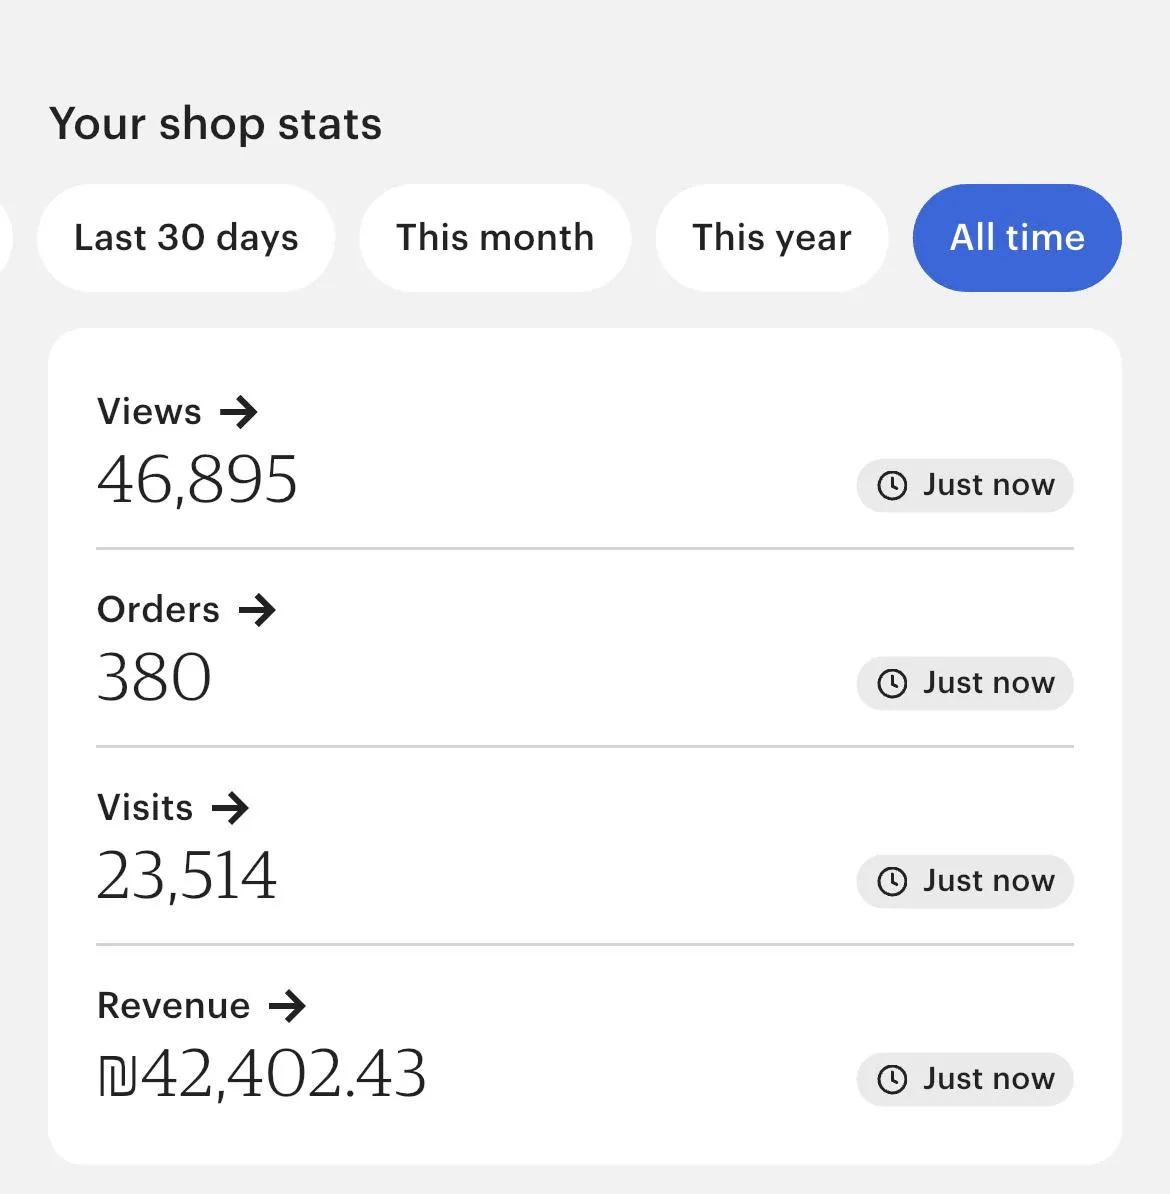Viewport: 1170px width, 1194px height.
Task: Open the Revenue stat details
Action: 174,1006
